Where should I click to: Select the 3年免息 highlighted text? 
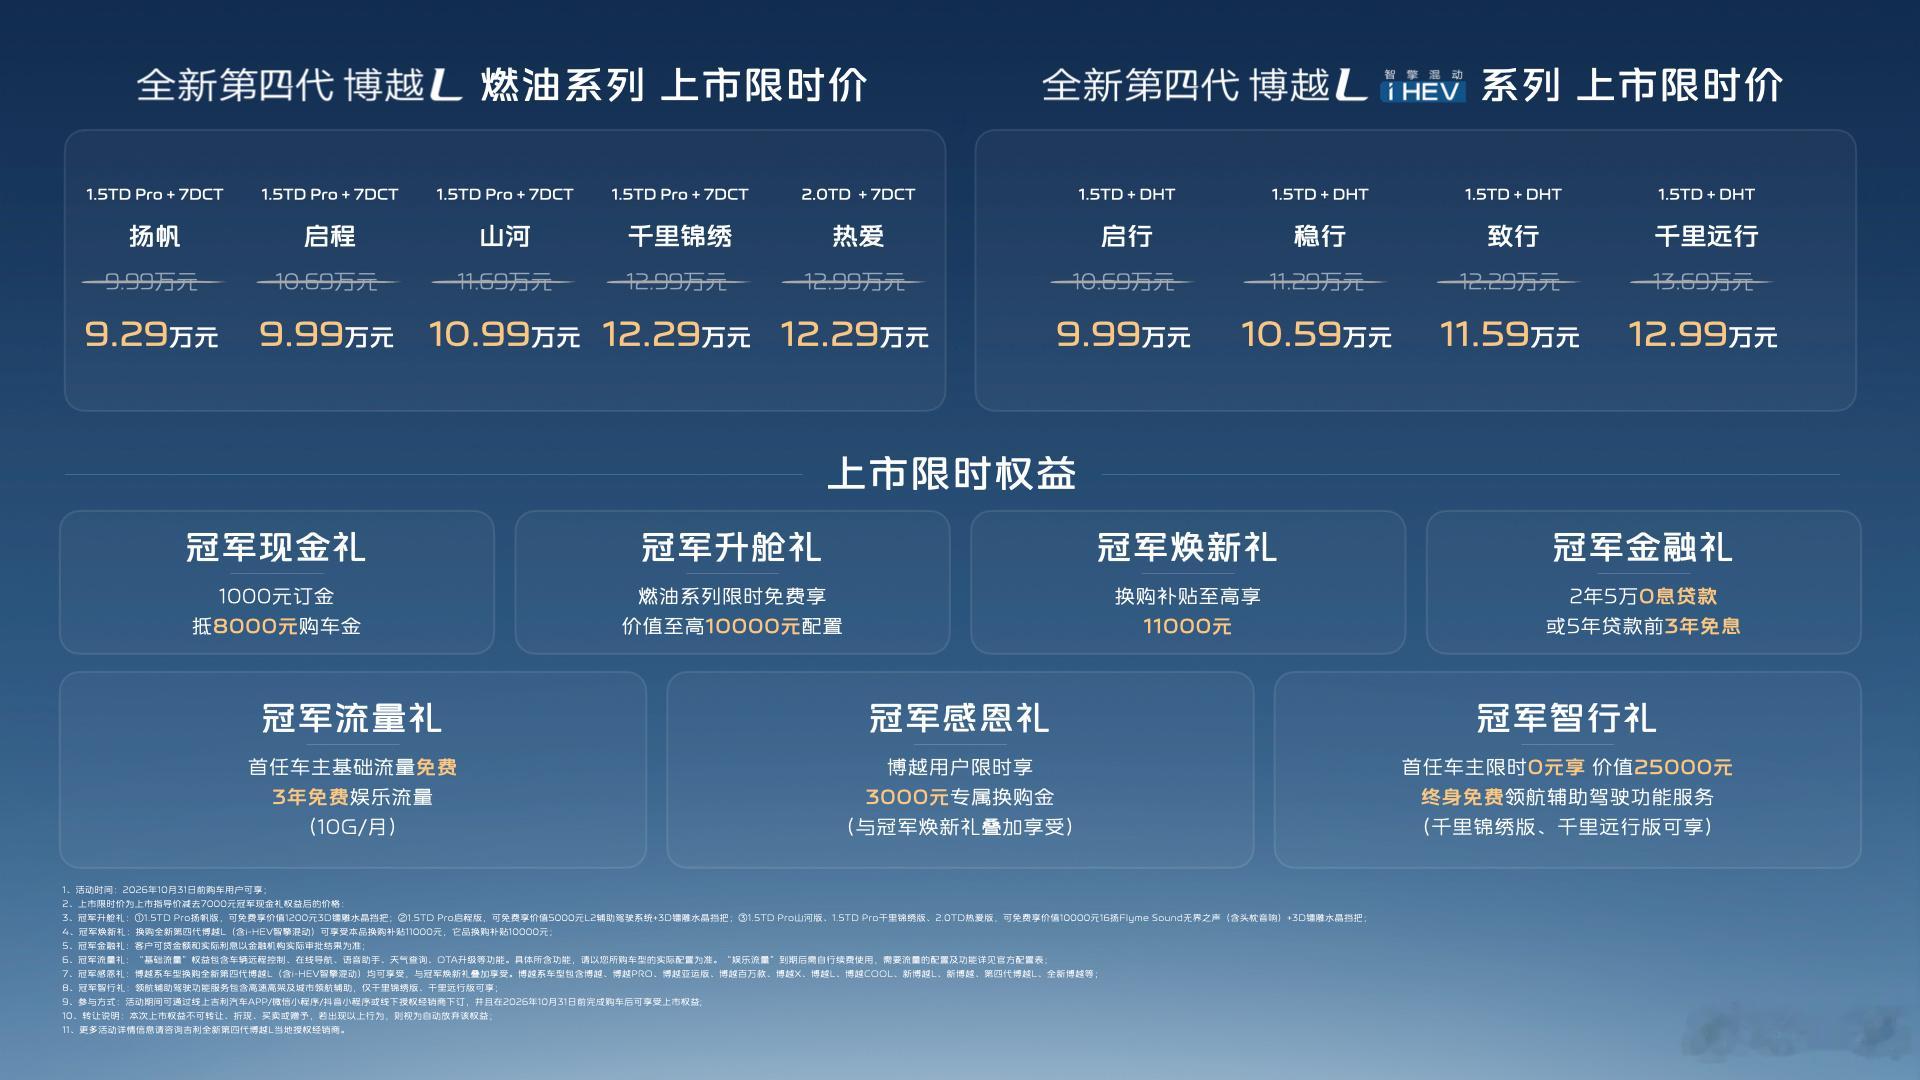click(x=1702, y=627)
